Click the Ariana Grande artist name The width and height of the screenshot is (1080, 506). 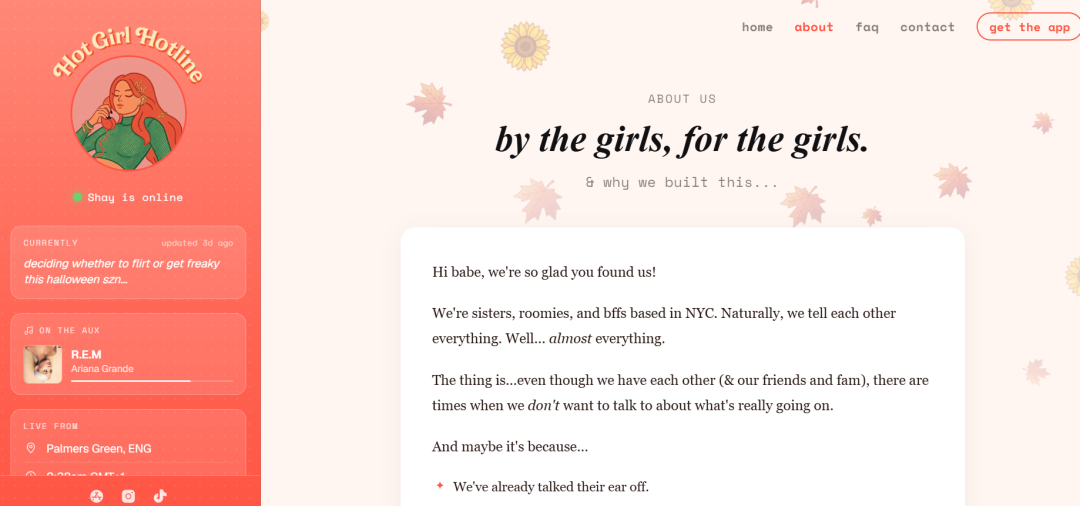(x=102, y=368)
